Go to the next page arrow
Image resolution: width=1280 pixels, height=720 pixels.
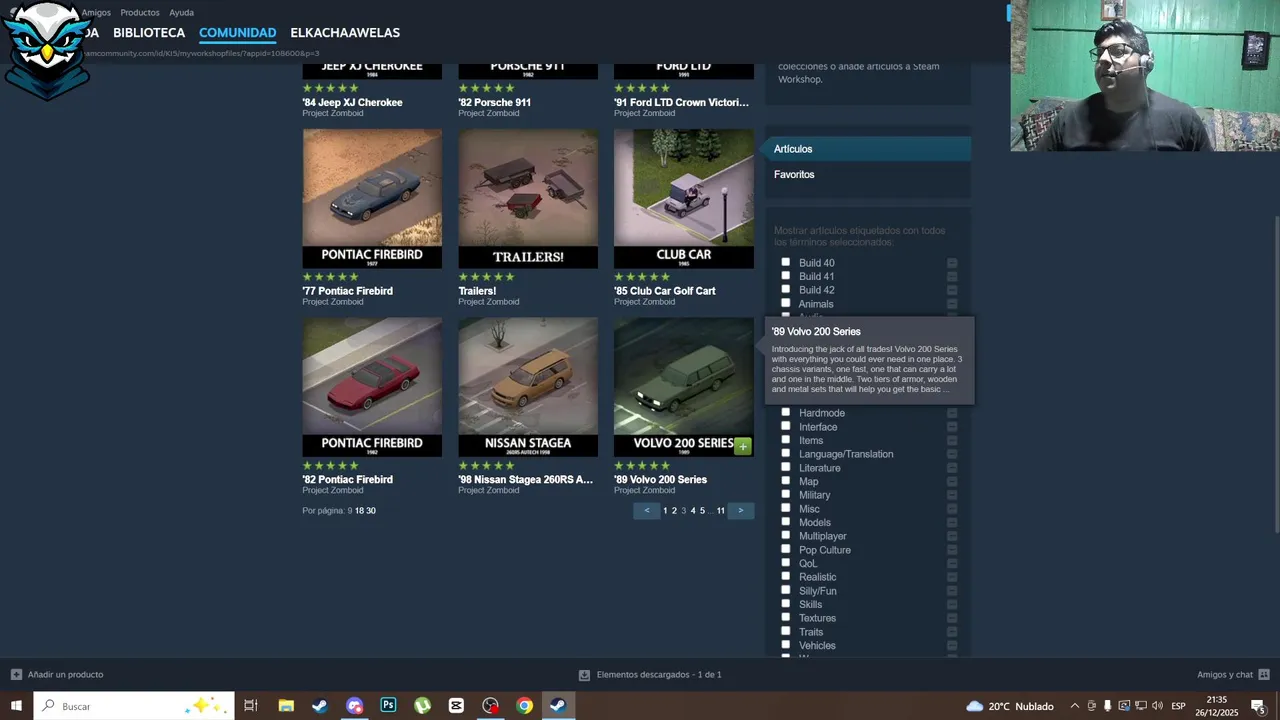[740, 510]
